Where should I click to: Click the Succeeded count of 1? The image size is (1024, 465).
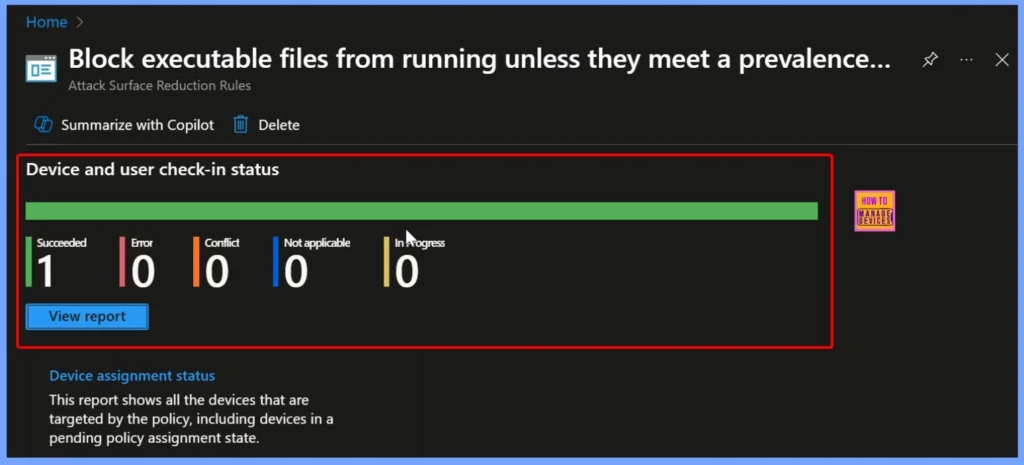pos(48,271)
